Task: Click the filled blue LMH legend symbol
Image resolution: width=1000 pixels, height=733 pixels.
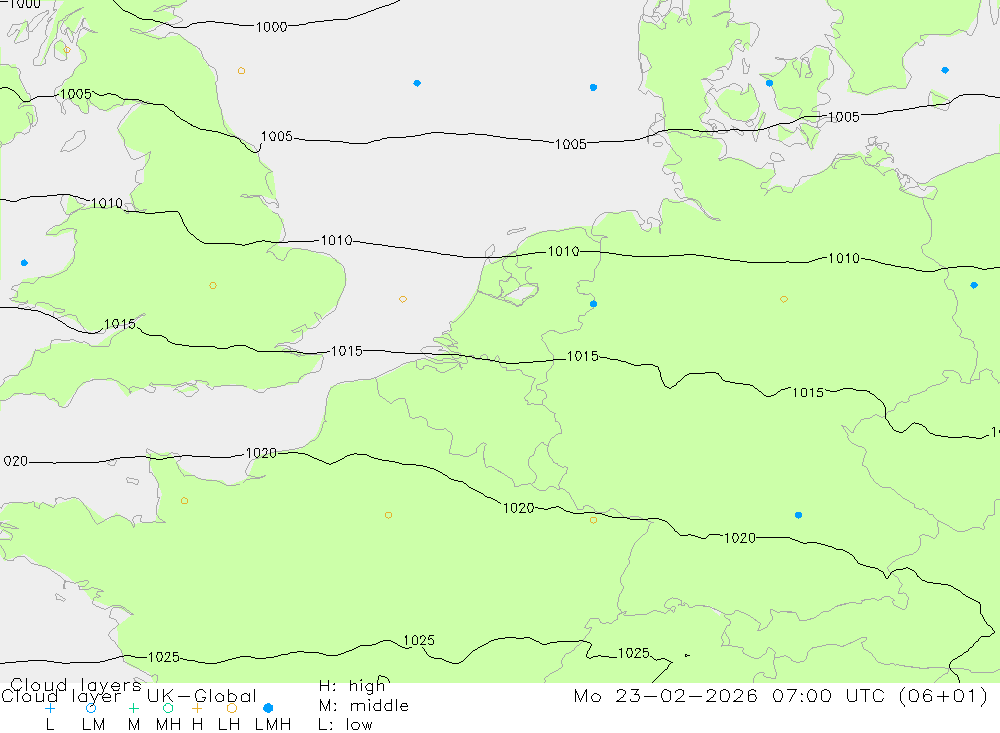Action: [x=268, y=708]
